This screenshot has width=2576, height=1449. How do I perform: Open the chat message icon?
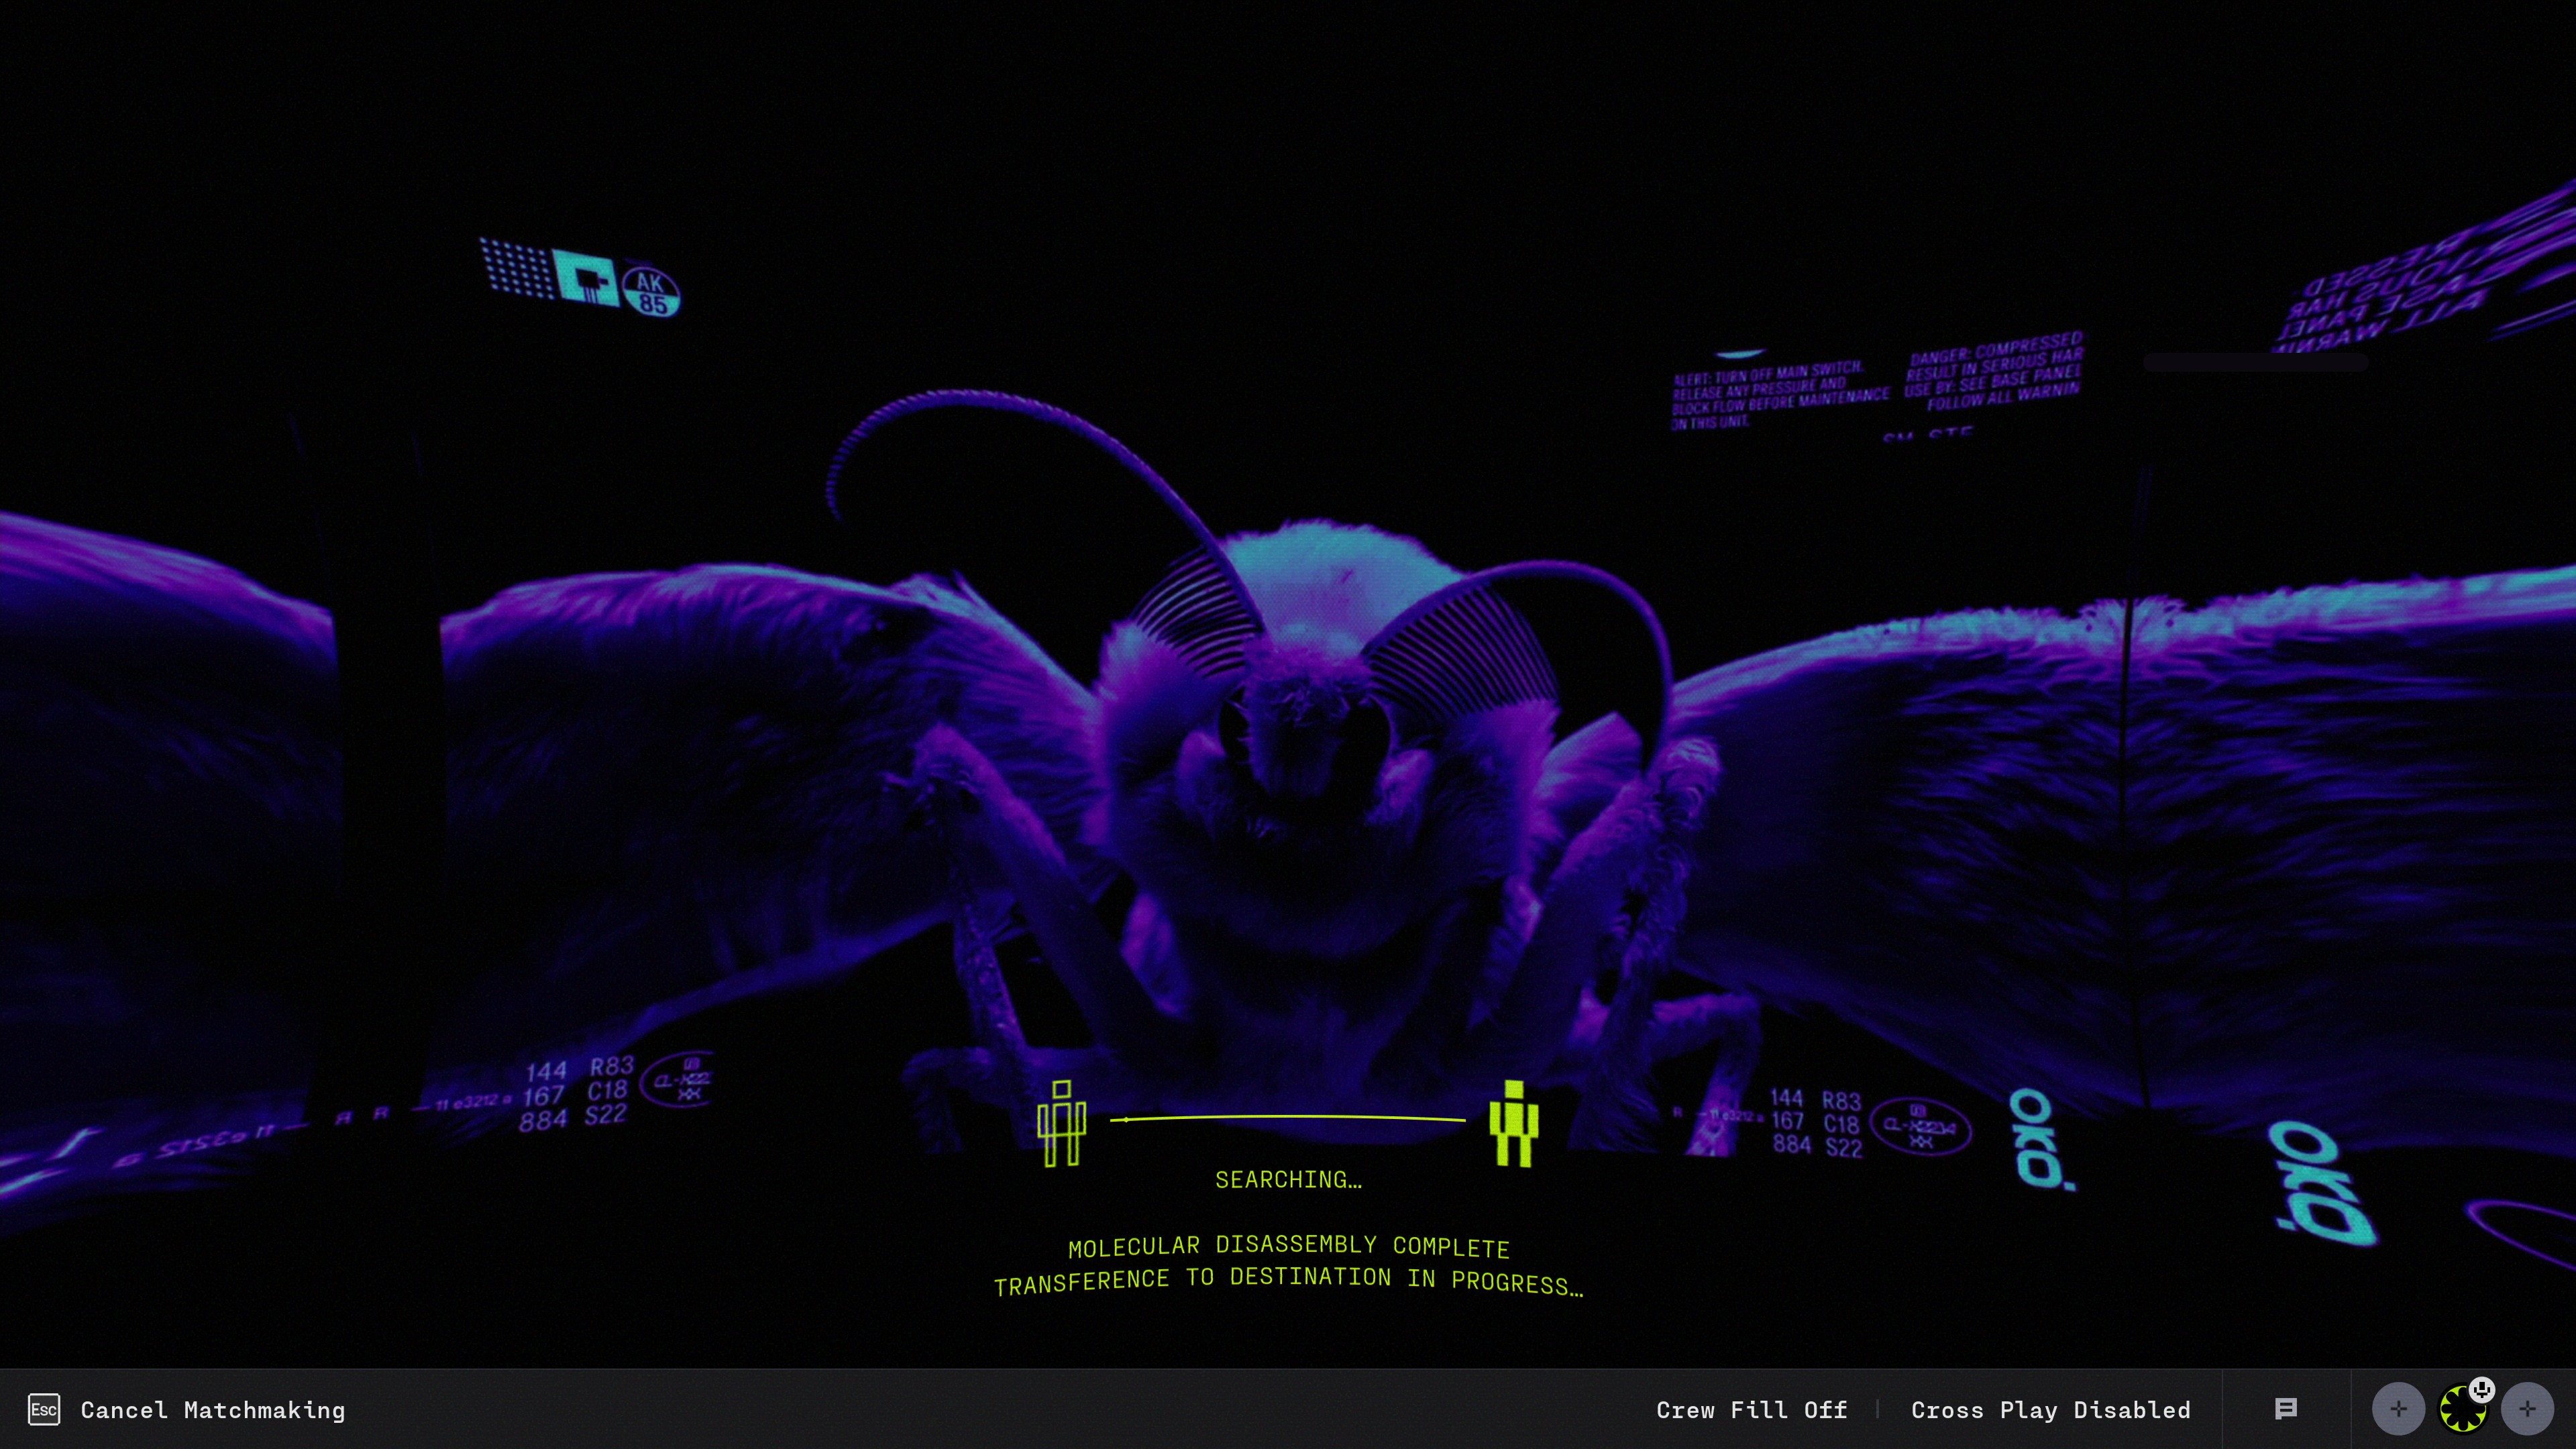pyautogui.click(x=2285, y=1409)
